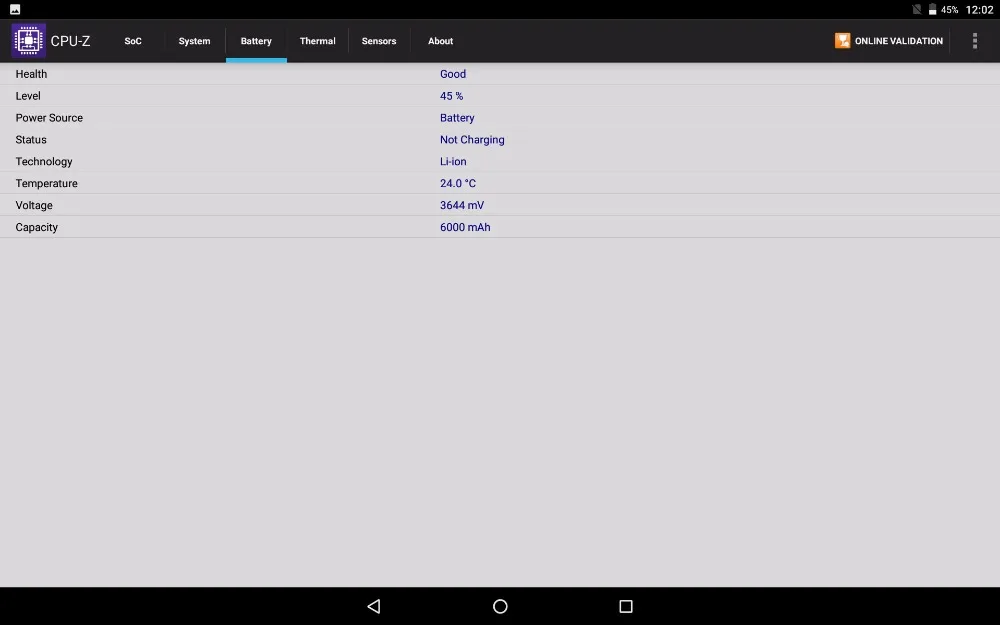Viewport: 1000px width, 625px height.
Task: Select the Capacity row label
Action: point(36,227)
